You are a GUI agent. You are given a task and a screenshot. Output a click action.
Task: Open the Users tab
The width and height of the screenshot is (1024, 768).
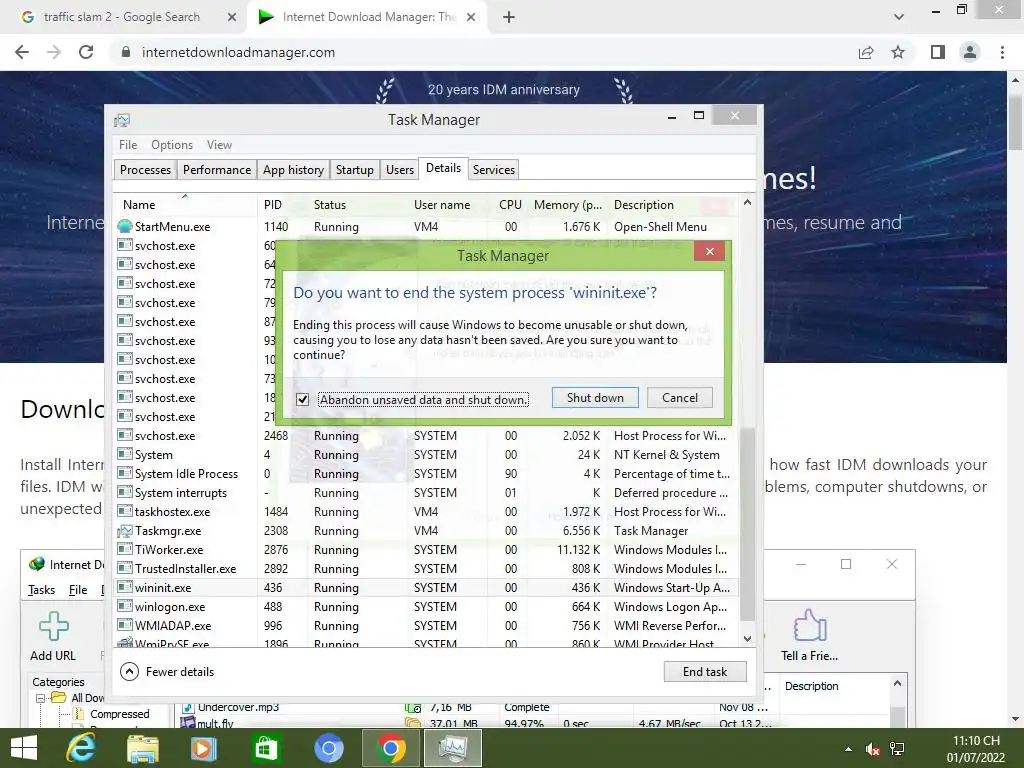(x=400, y=170)
